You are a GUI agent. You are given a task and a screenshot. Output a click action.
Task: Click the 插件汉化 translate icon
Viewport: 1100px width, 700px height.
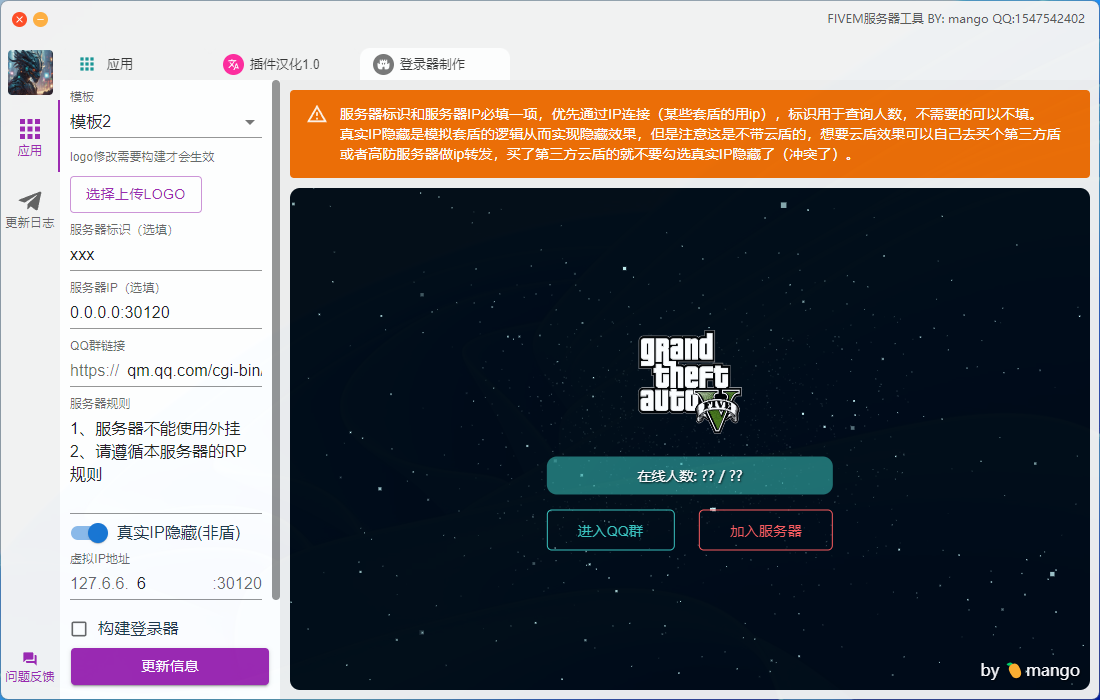coord(233,65)
